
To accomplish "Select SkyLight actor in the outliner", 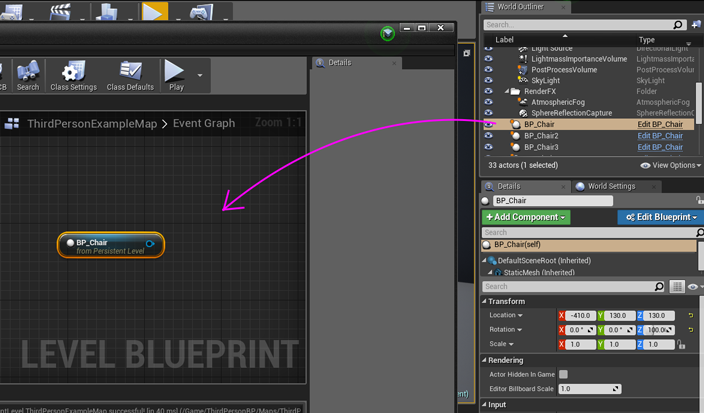I will 546,80.
